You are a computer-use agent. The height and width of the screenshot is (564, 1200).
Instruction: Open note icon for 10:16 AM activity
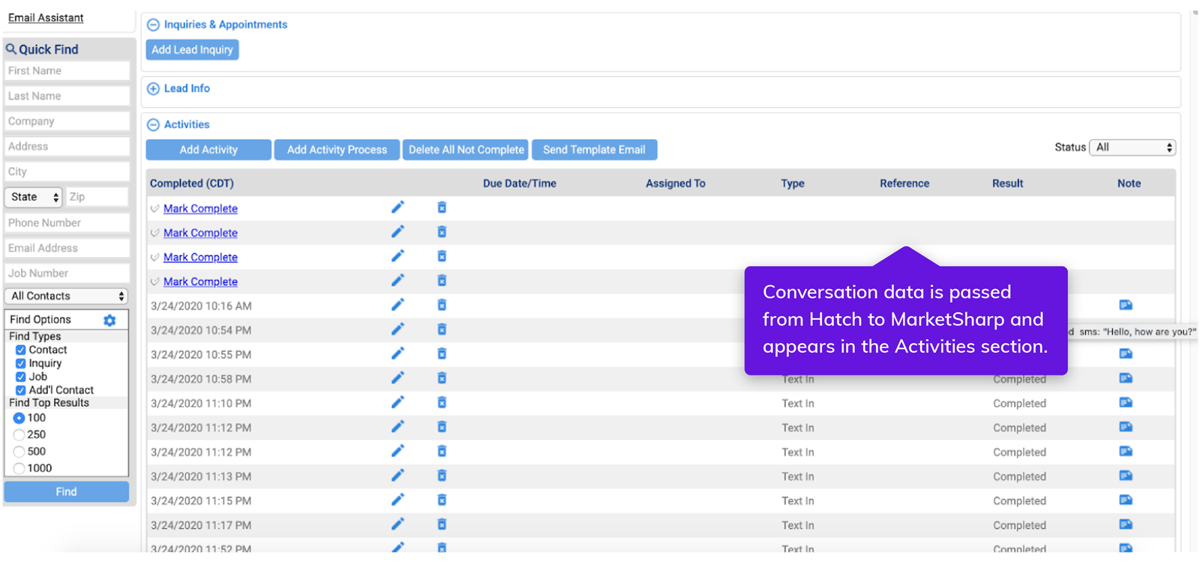point(1125,305)
